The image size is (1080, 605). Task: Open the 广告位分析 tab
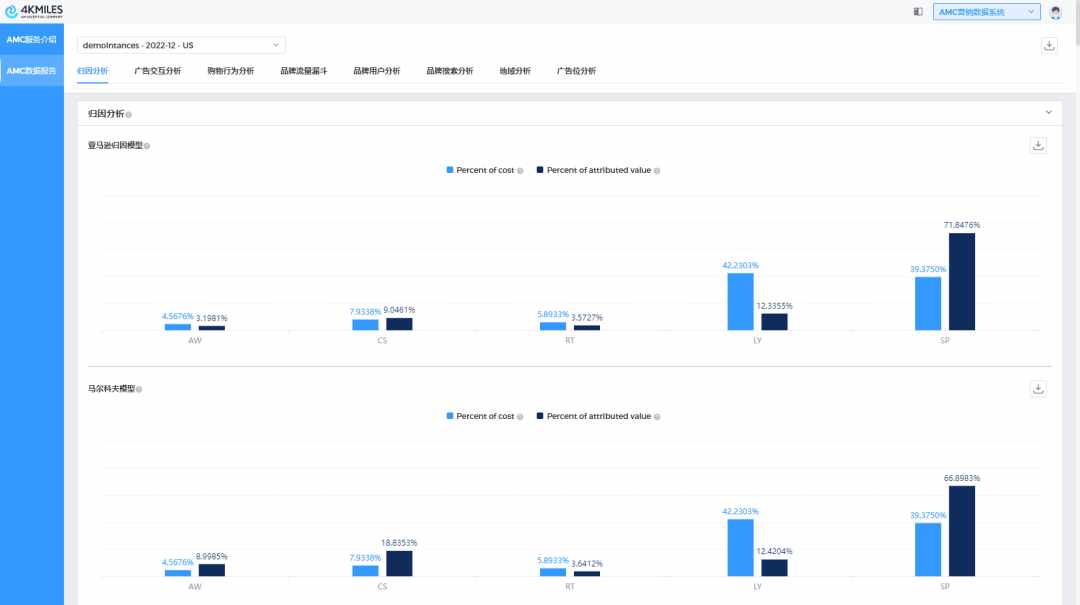click(577, 71)
